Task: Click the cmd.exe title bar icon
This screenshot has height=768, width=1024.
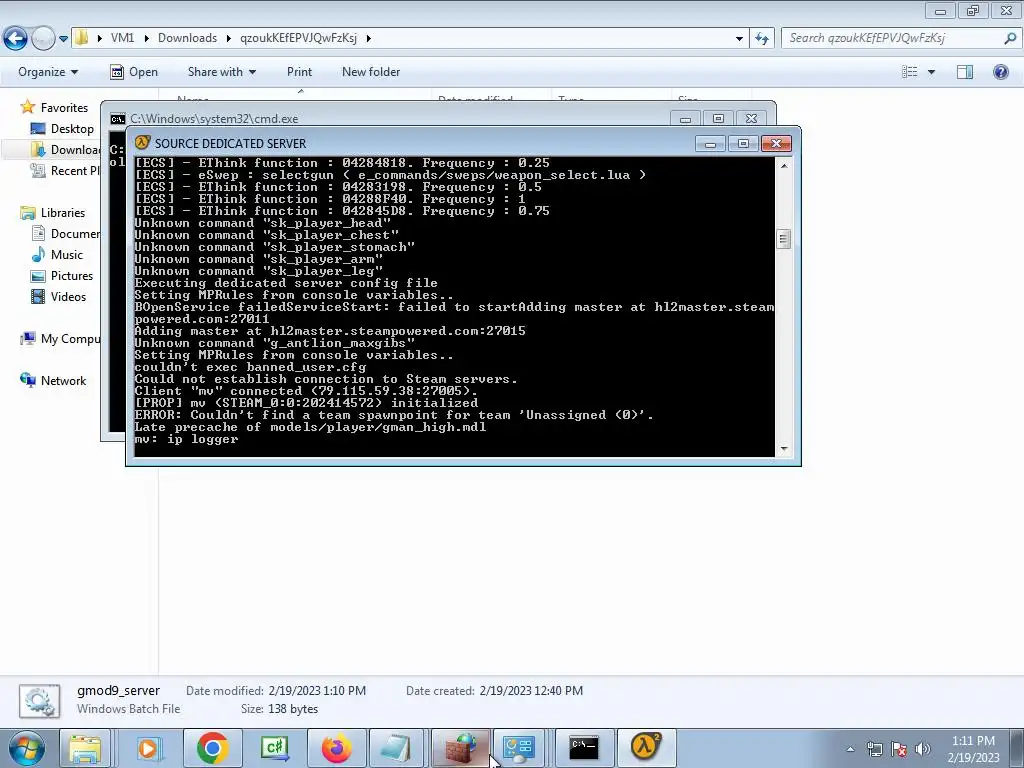Action: (118, 119)
